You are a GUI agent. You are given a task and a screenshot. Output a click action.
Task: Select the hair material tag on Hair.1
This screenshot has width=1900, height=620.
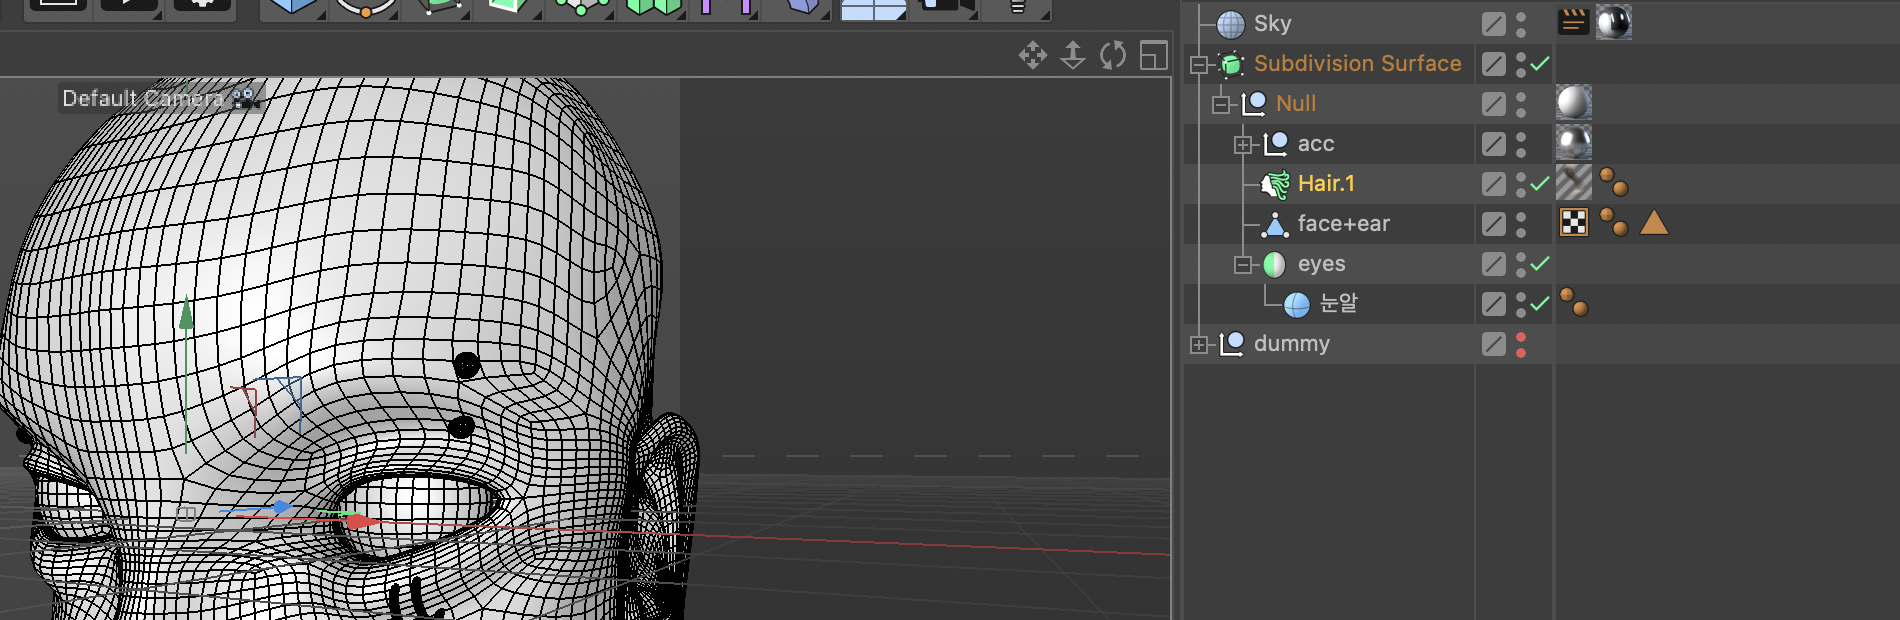(x=1574, y=182)
